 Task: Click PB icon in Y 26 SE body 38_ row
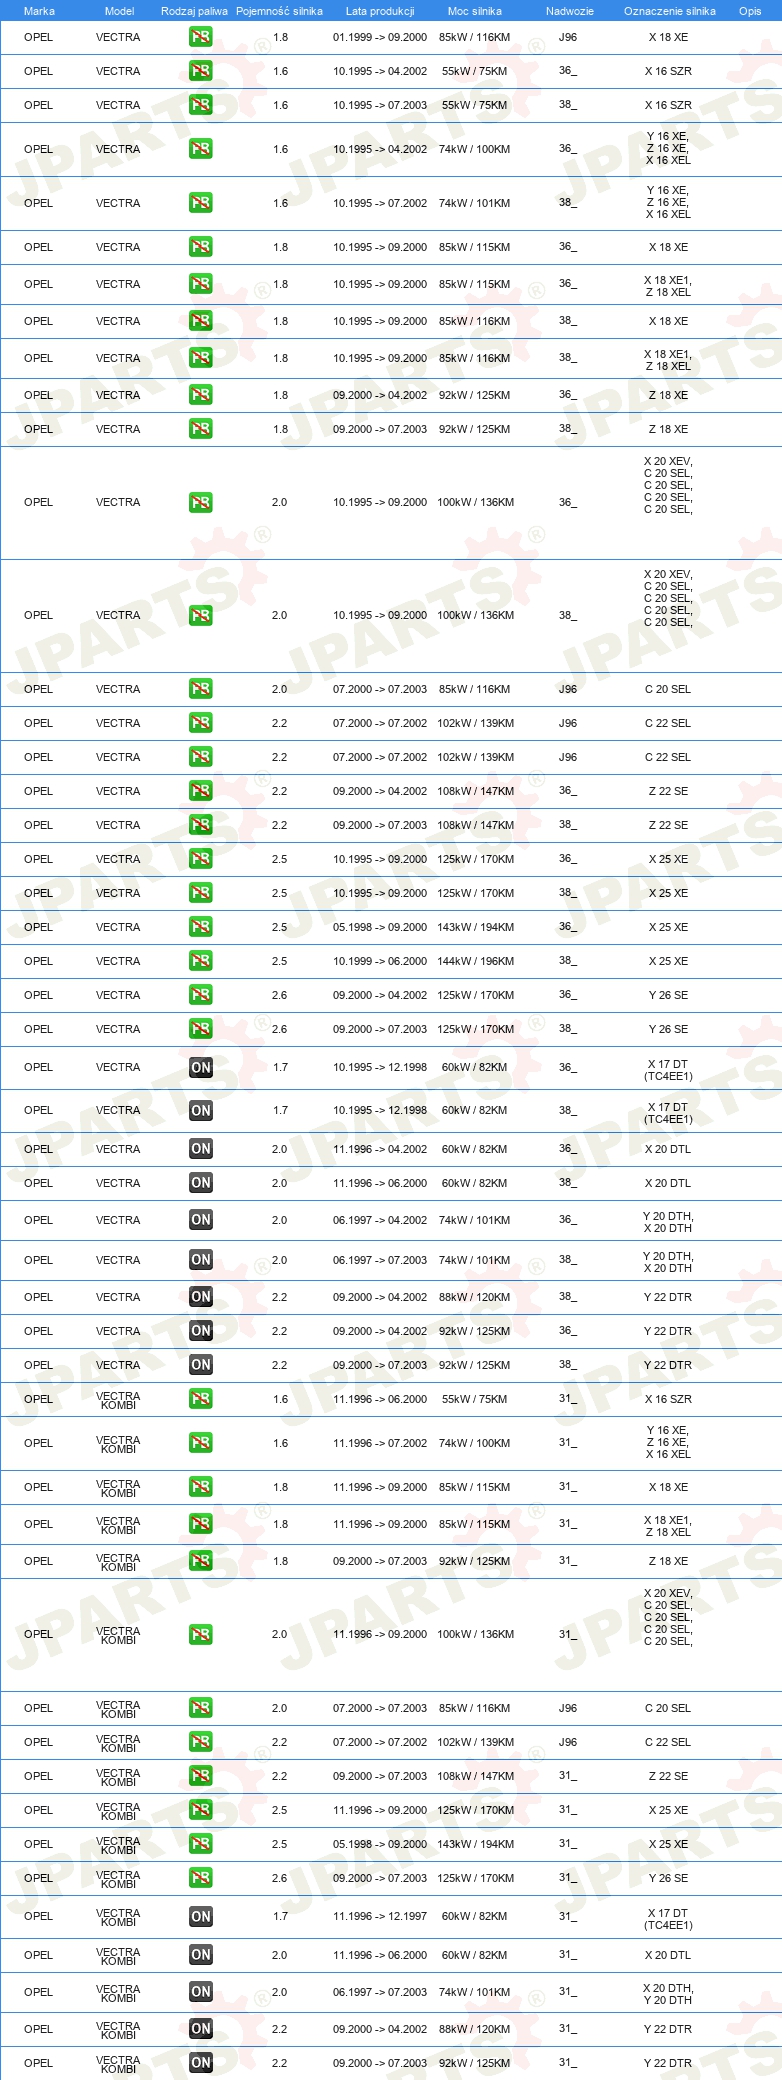(x=200, y=1029)
